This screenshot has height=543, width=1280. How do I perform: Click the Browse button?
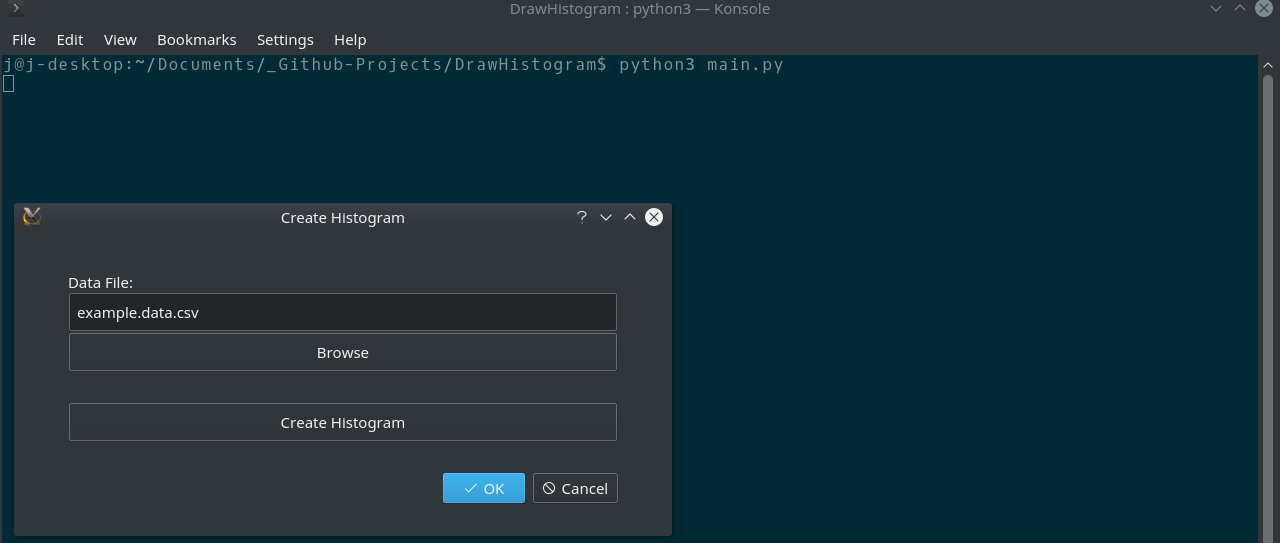tap(343, 352)
